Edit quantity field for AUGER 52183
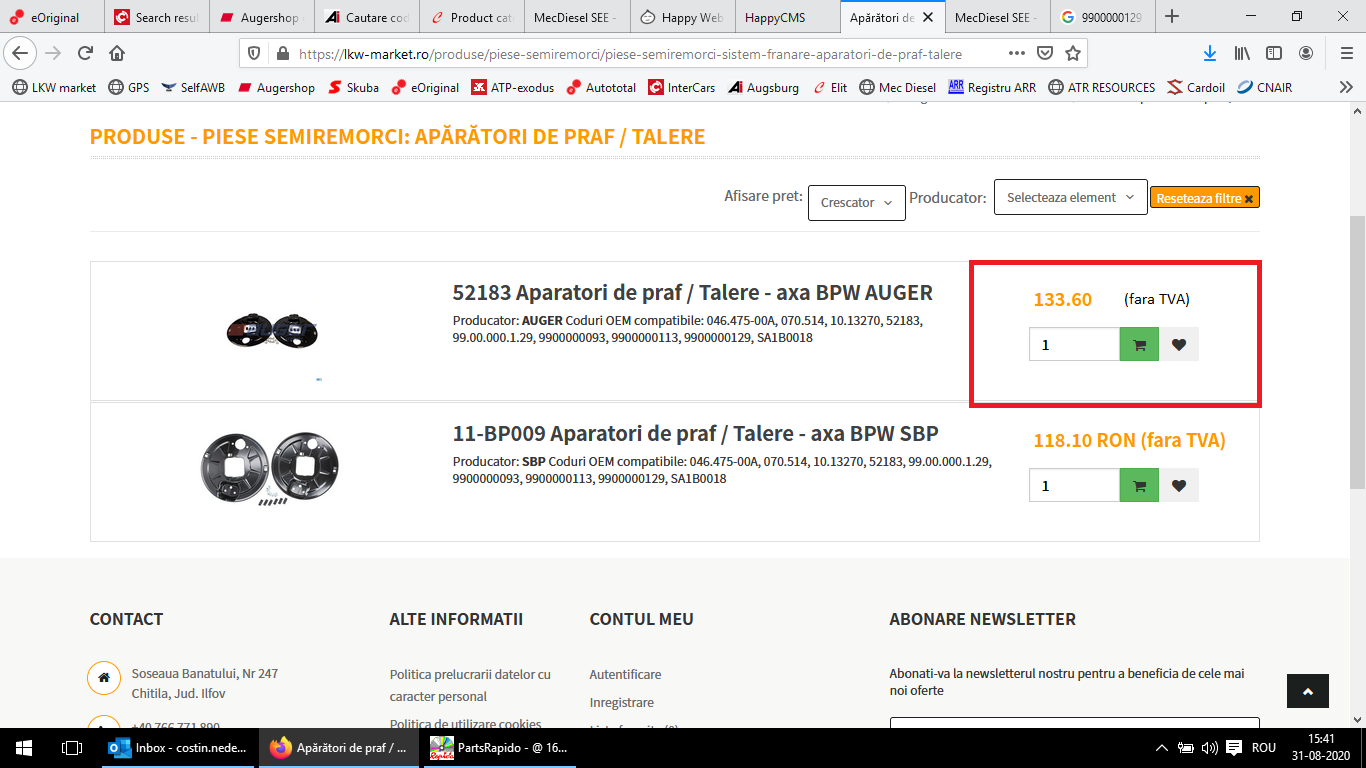Viewport: 1366px width, 768px height. [1074, 344]
